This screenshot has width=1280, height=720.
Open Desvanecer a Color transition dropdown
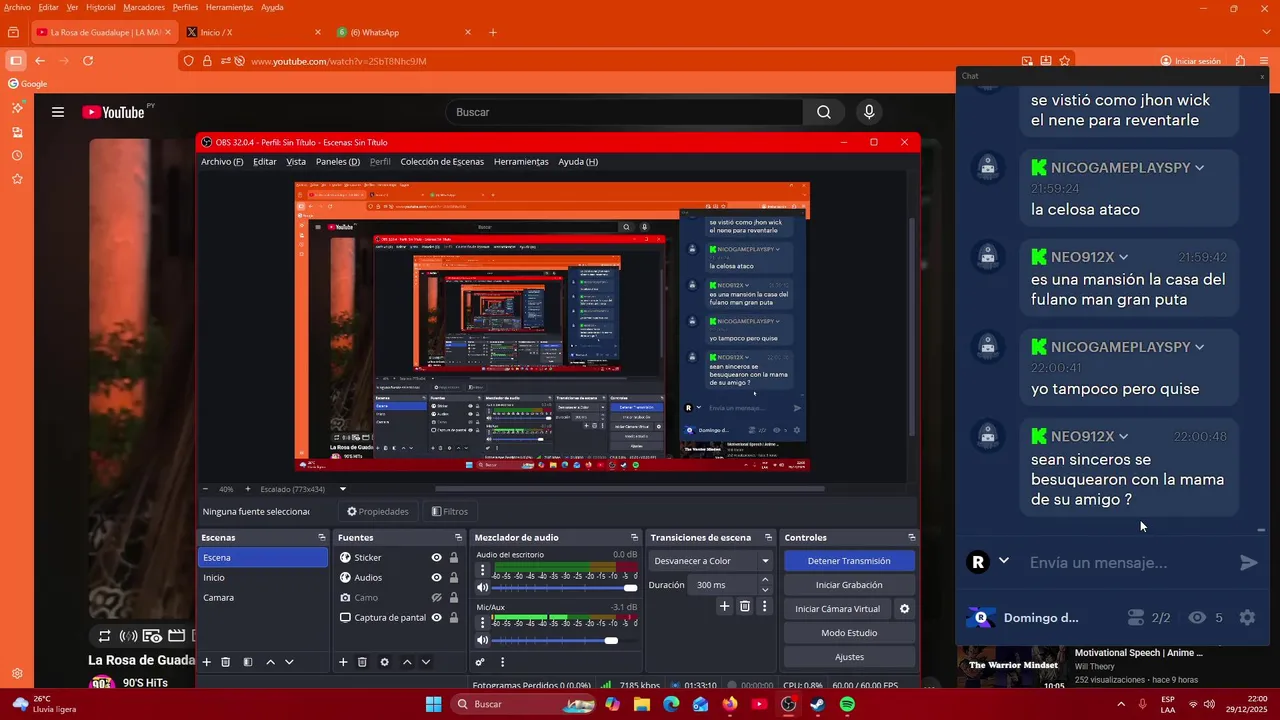click(711, 561)
